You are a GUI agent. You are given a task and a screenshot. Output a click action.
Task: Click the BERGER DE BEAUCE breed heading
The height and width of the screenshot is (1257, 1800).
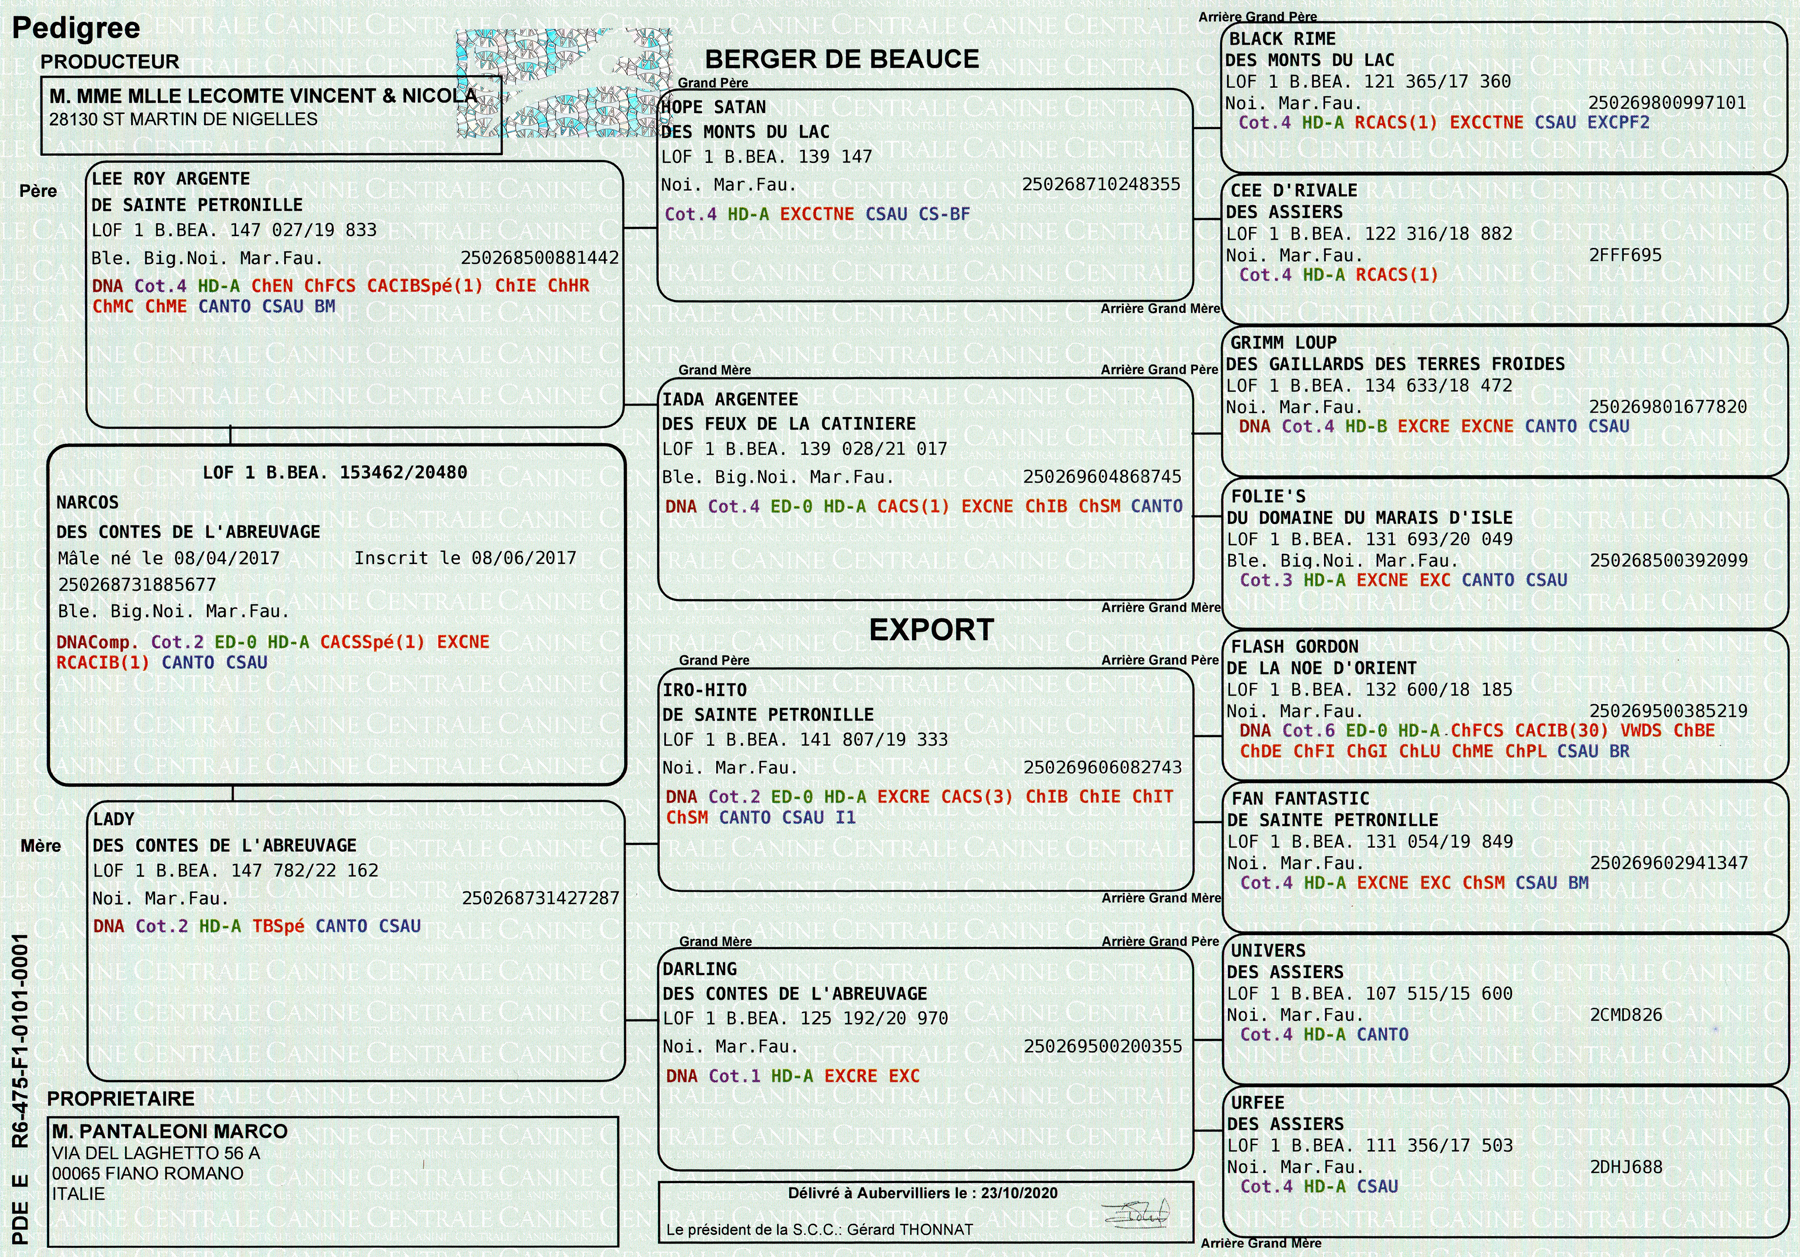click(x=842, y=59)
